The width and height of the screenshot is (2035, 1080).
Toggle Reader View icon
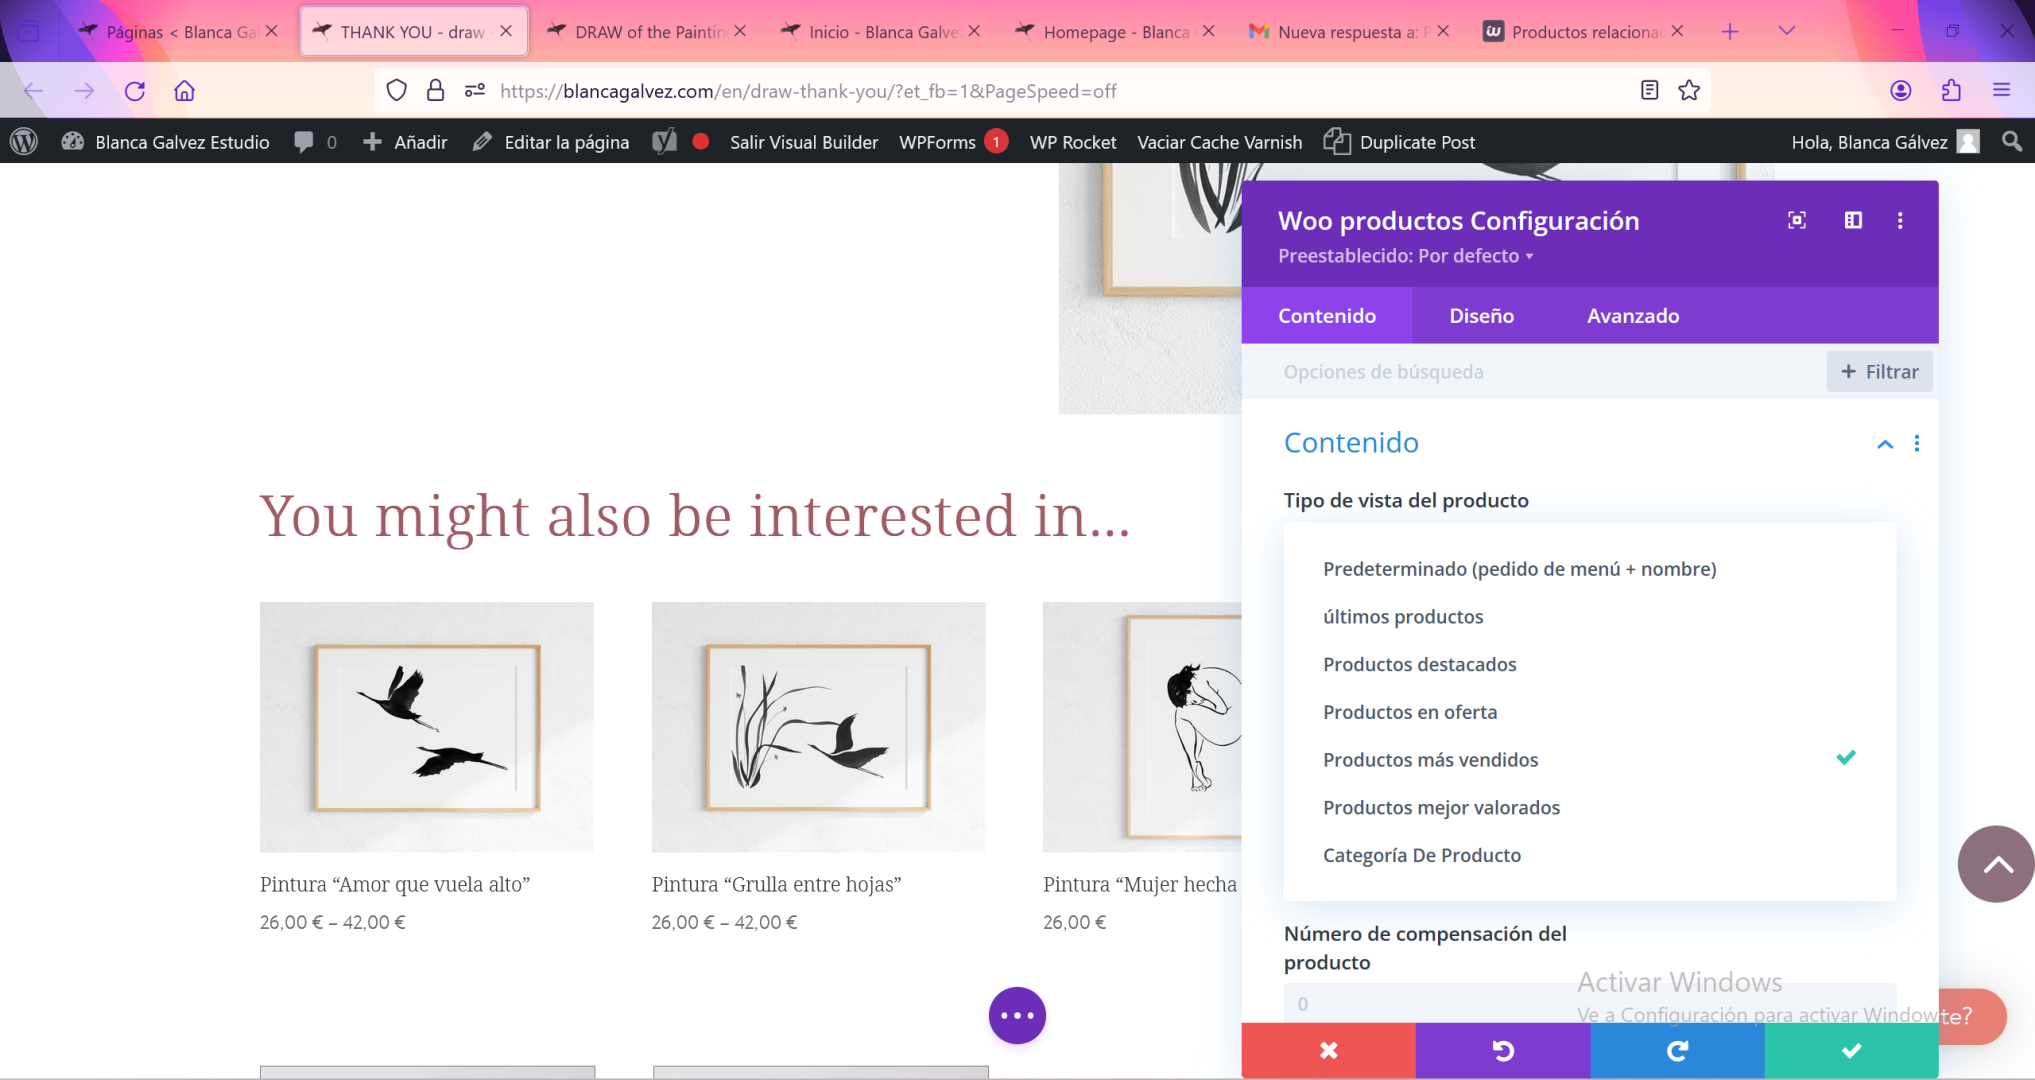[x=1650, y=91]
